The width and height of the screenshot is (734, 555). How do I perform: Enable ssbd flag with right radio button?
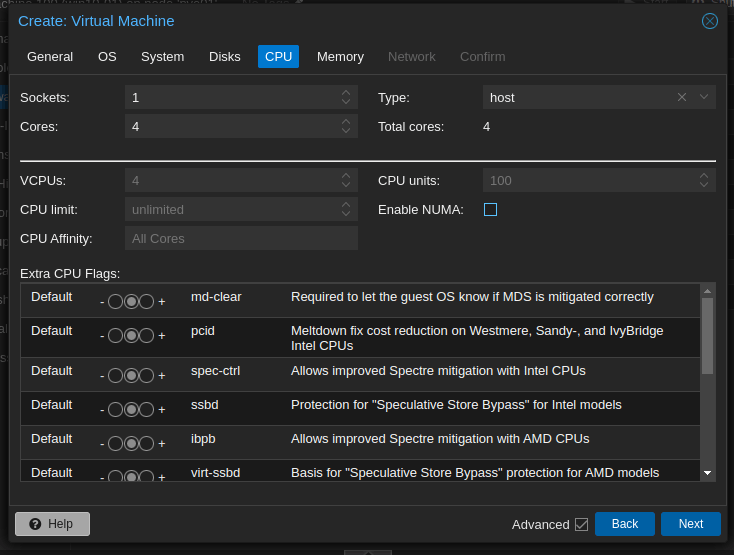(x=146, y=409)
